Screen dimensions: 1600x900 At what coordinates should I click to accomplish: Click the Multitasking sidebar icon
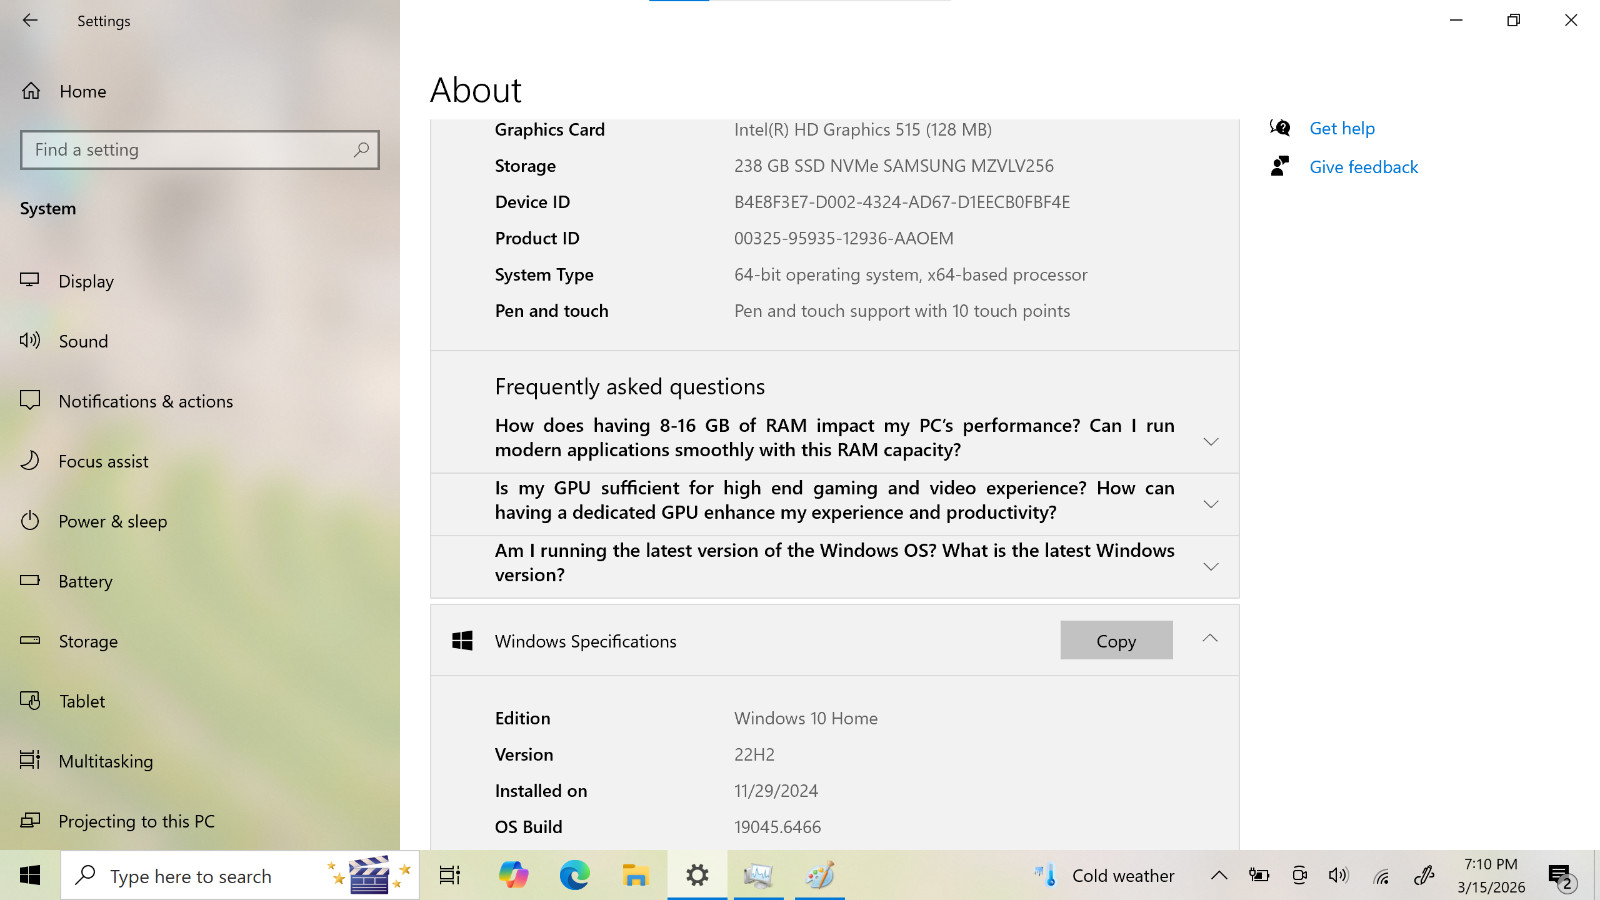30,760
